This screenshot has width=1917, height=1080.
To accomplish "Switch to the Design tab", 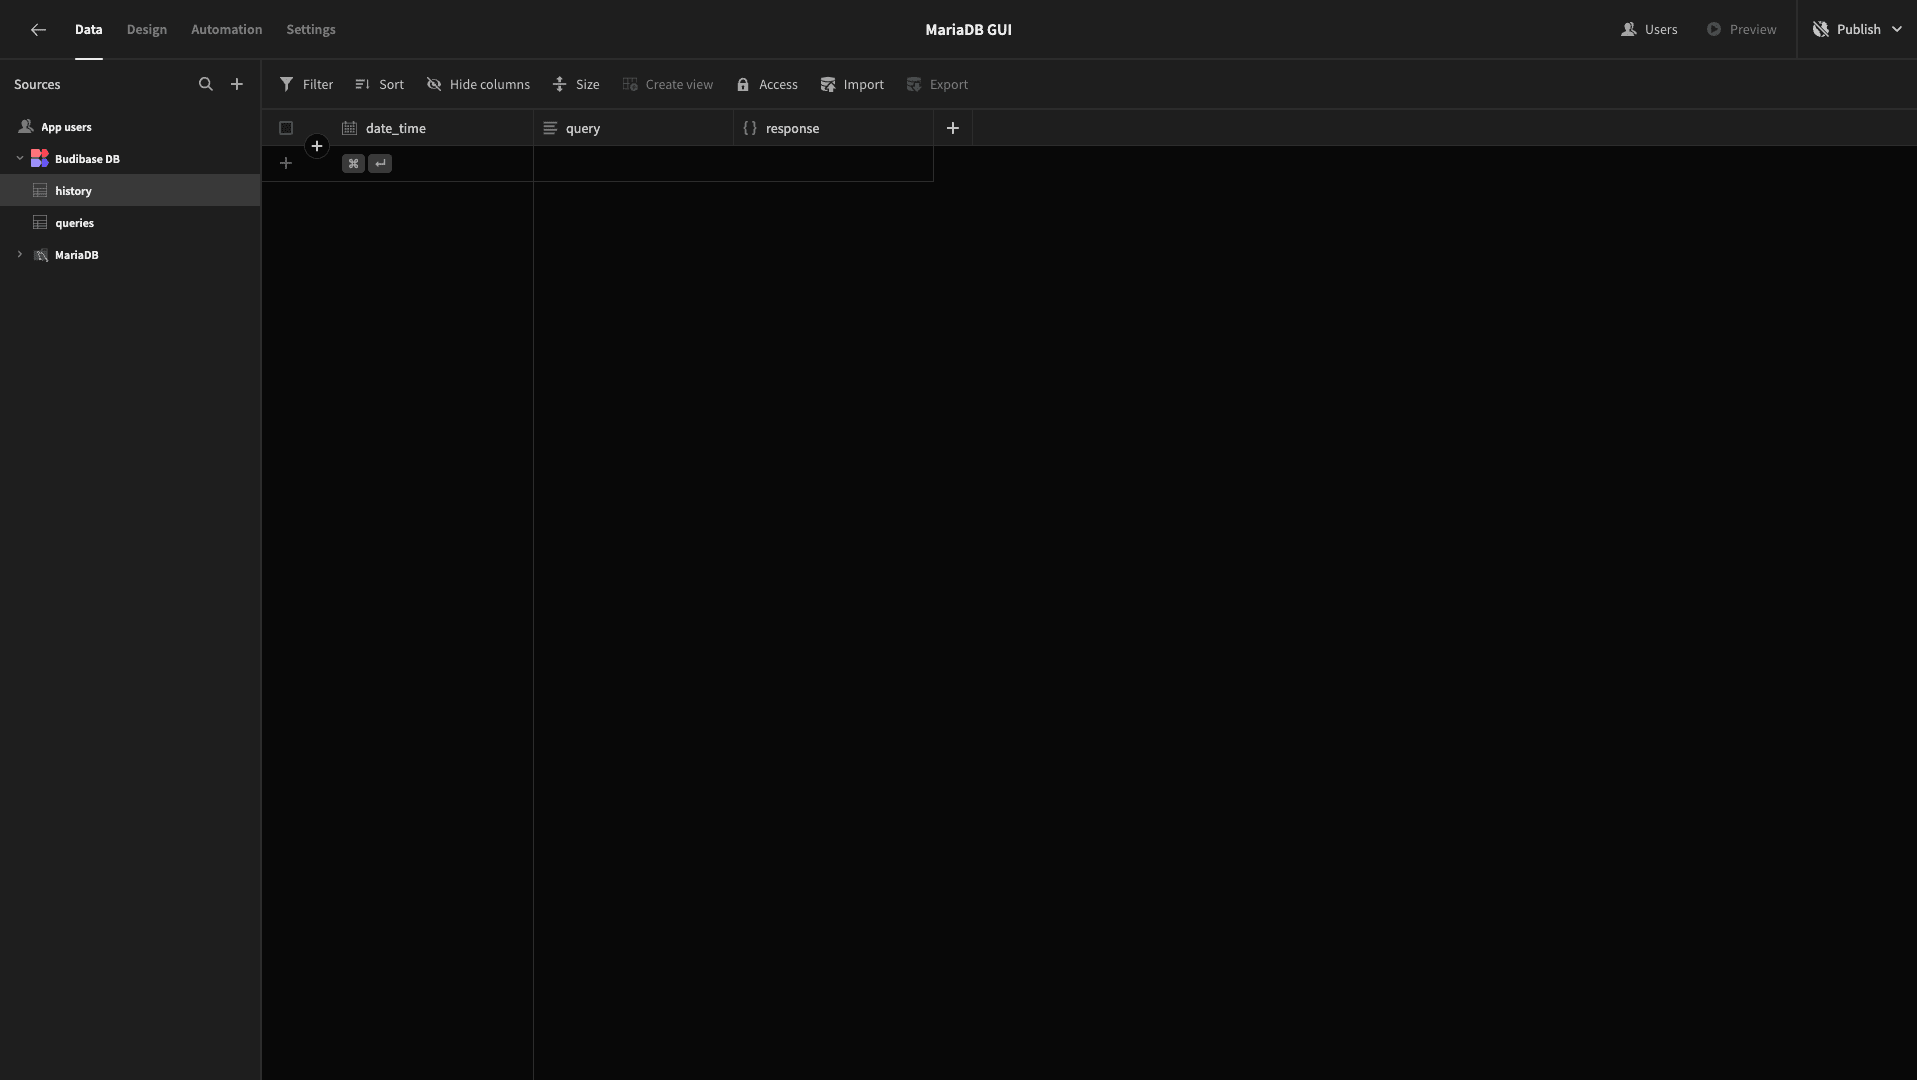I will click(x=147, y=29).
